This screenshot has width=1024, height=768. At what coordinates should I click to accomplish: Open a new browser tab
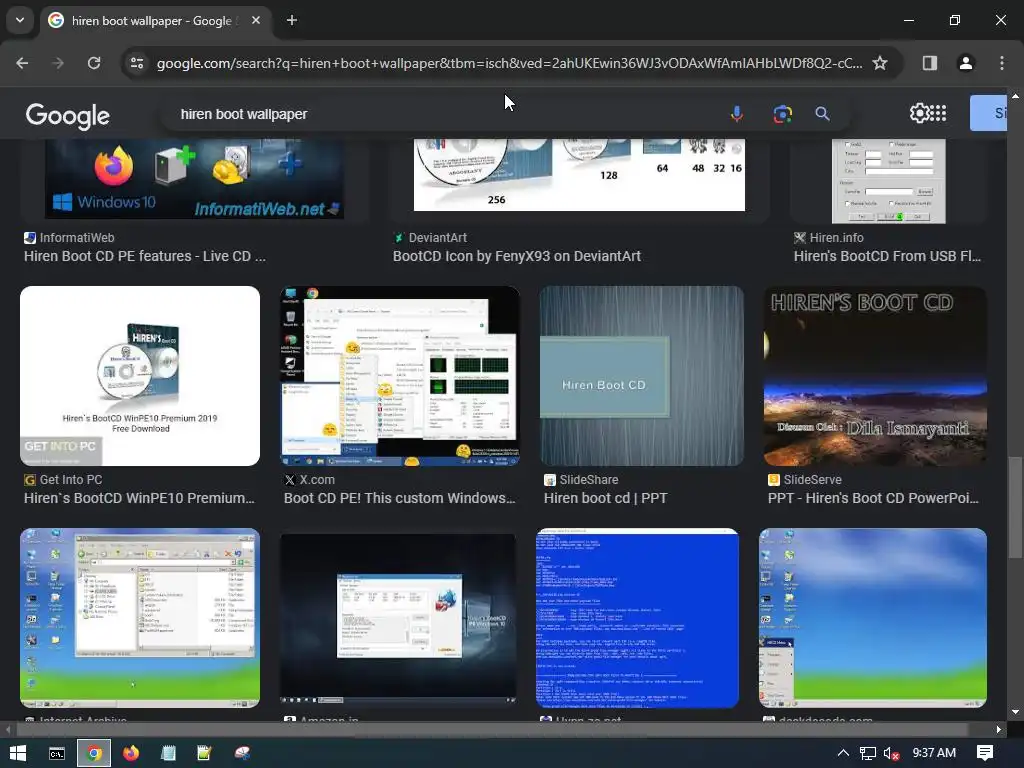(292, 20)
